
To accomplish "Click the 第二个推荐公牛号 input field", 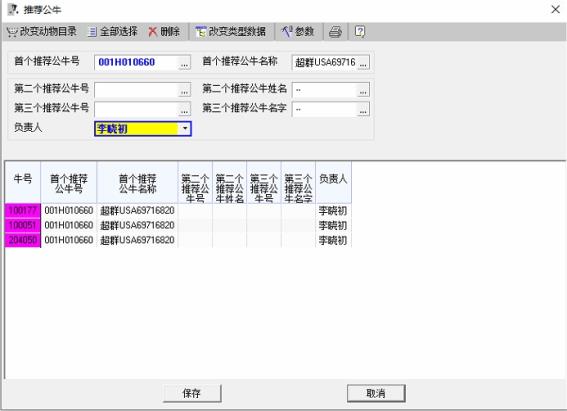I will point(137,90).
